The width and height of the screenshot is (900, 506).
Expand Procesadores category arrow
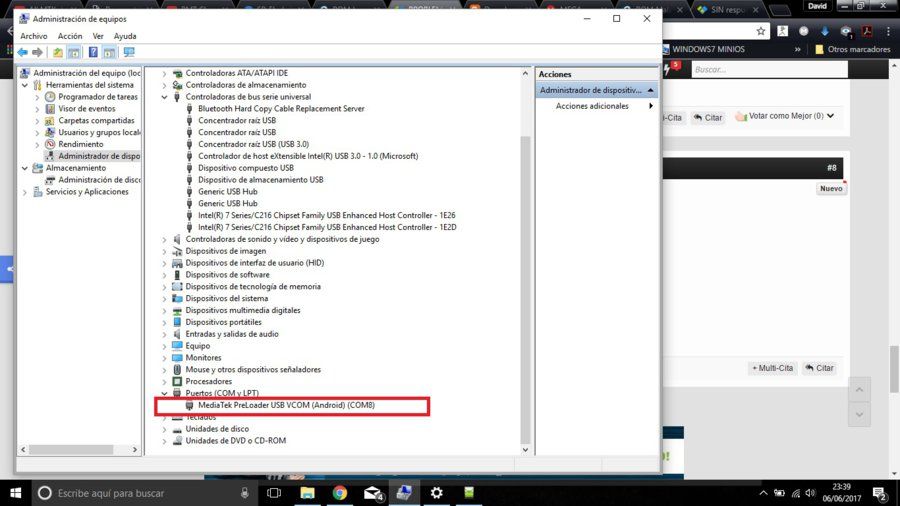pyautogui.click(x=164, y=382)
